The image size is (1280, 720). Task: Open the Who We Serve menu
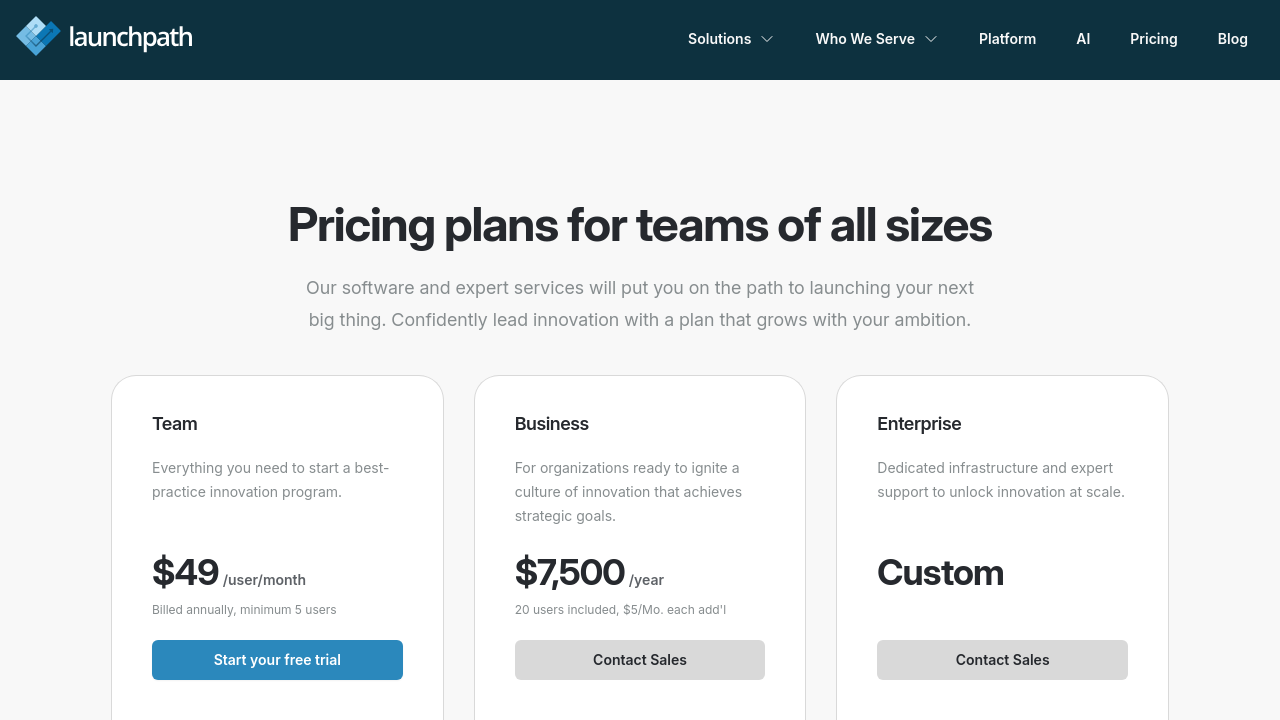pos(865,39)
